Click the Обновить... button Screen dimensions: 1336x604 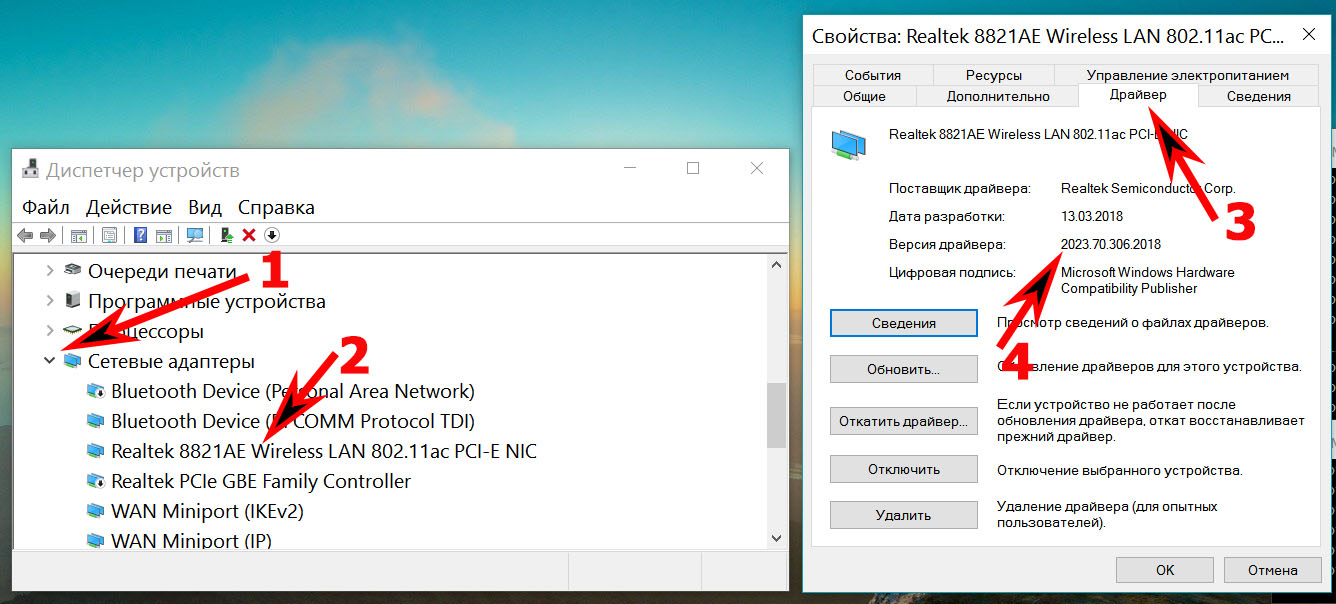[904, 369]
